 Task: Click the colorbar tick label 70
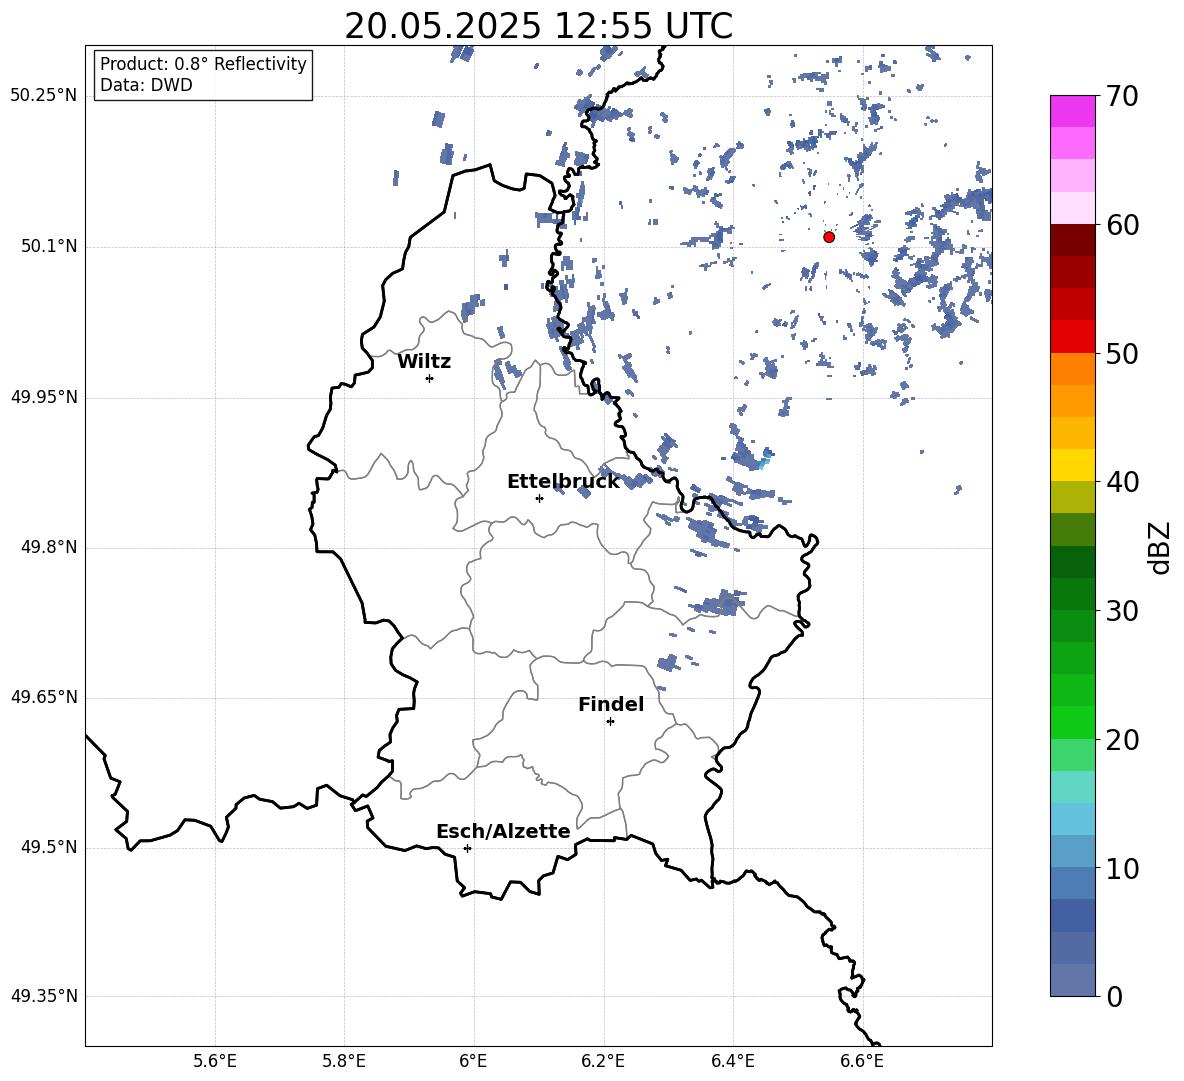tap(1121, 96)
